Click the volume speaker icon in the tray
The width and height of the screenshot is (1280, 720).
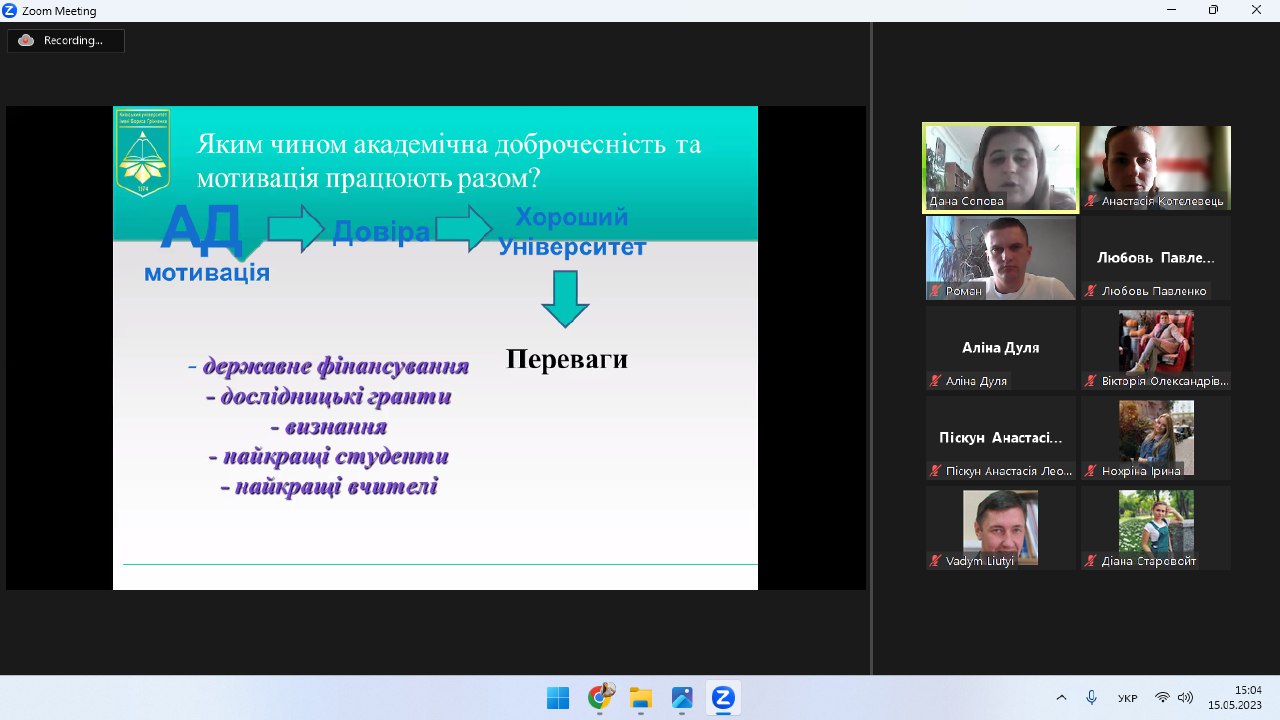tap(1186, 698)
